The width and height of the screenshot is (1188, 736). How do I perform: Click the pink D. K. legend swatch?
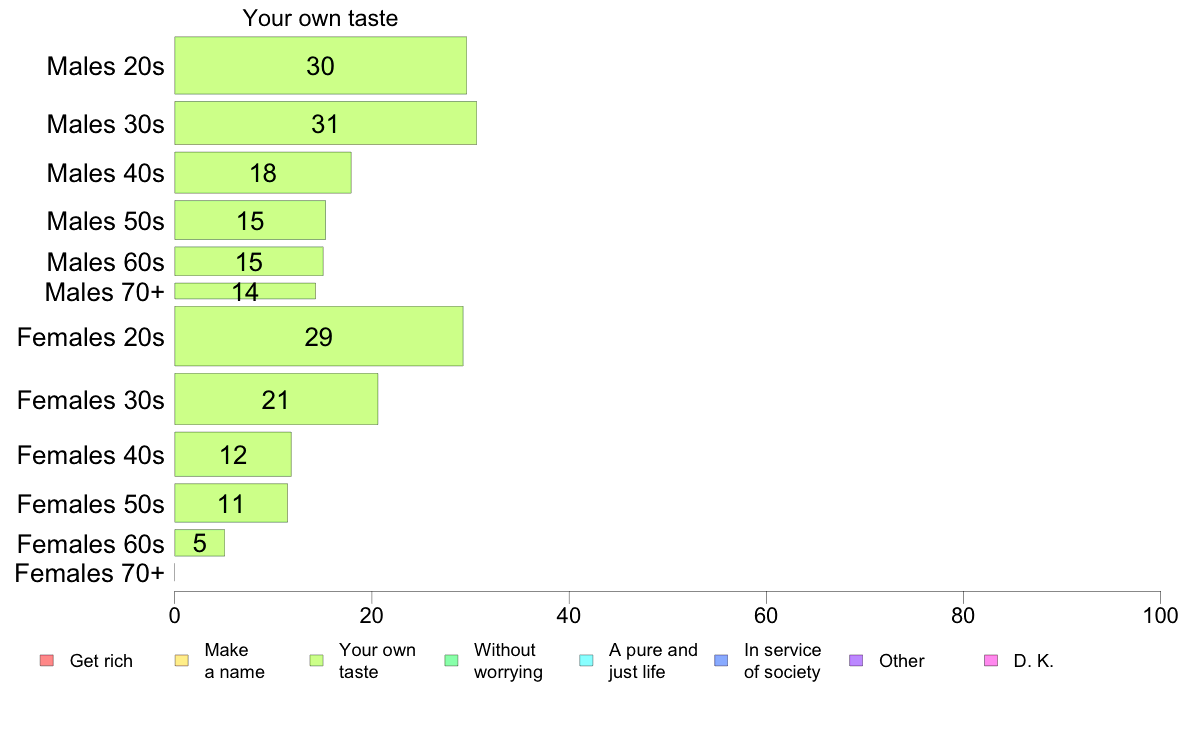[x=991, y=660]
